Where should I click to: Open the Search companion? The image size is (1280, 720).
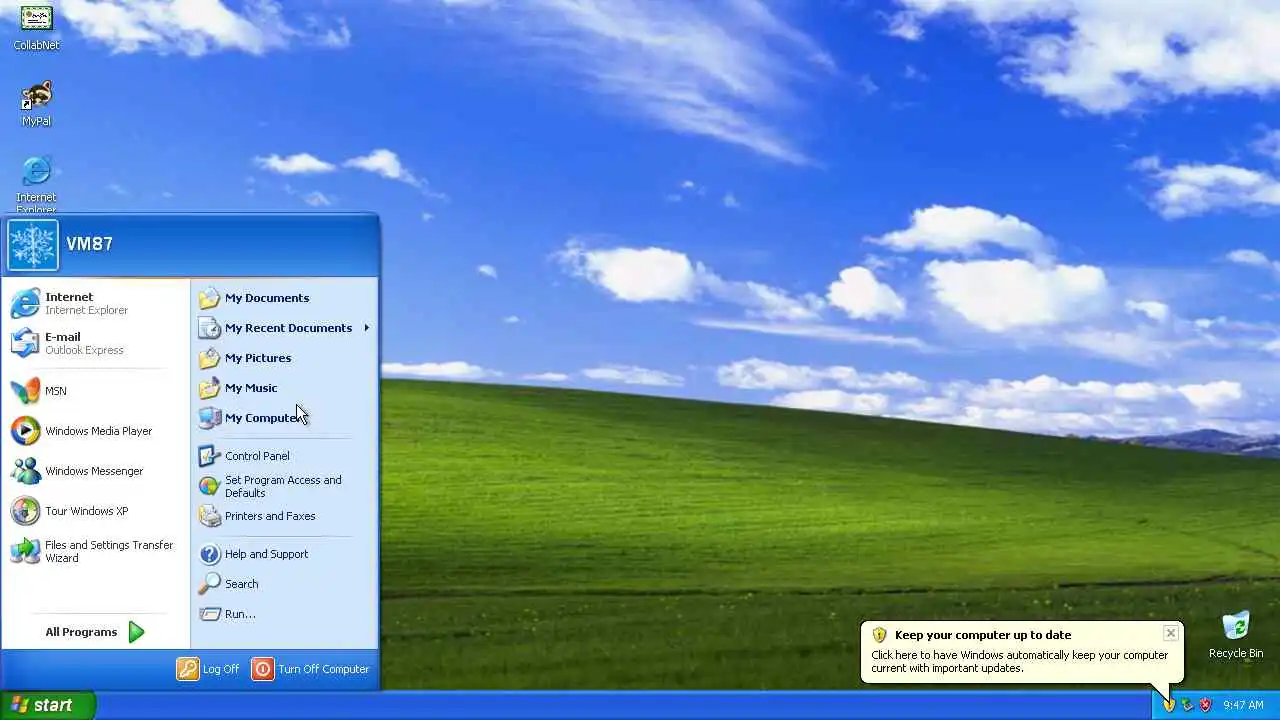coord(284,584)
